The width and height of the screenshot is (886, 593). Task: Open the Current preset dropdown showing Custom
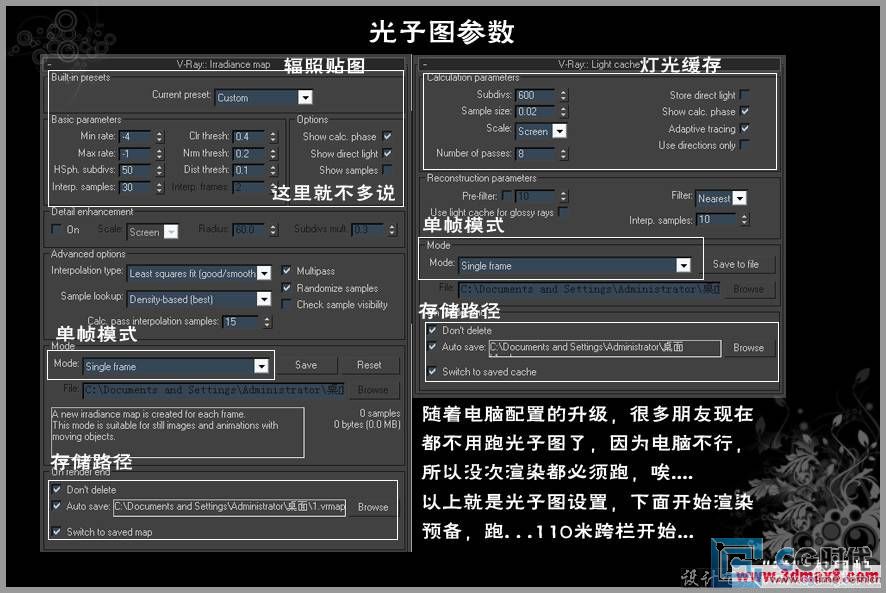[x=264, y=97]
